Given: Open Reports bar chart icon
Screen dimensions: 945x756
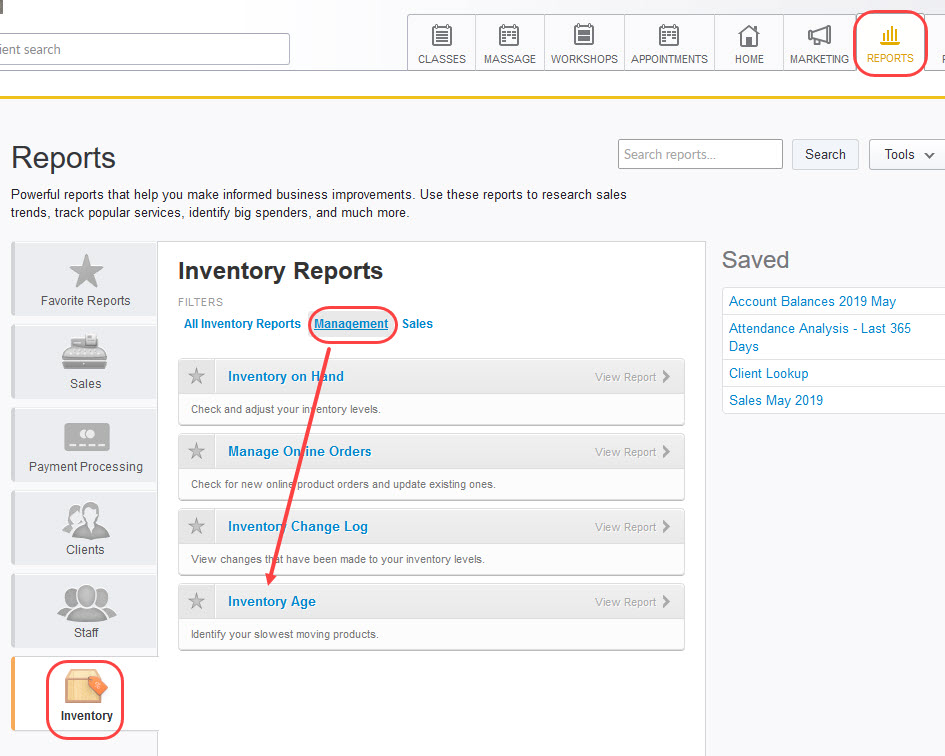Looking at the screenshot, I should (x=890, y=36).
